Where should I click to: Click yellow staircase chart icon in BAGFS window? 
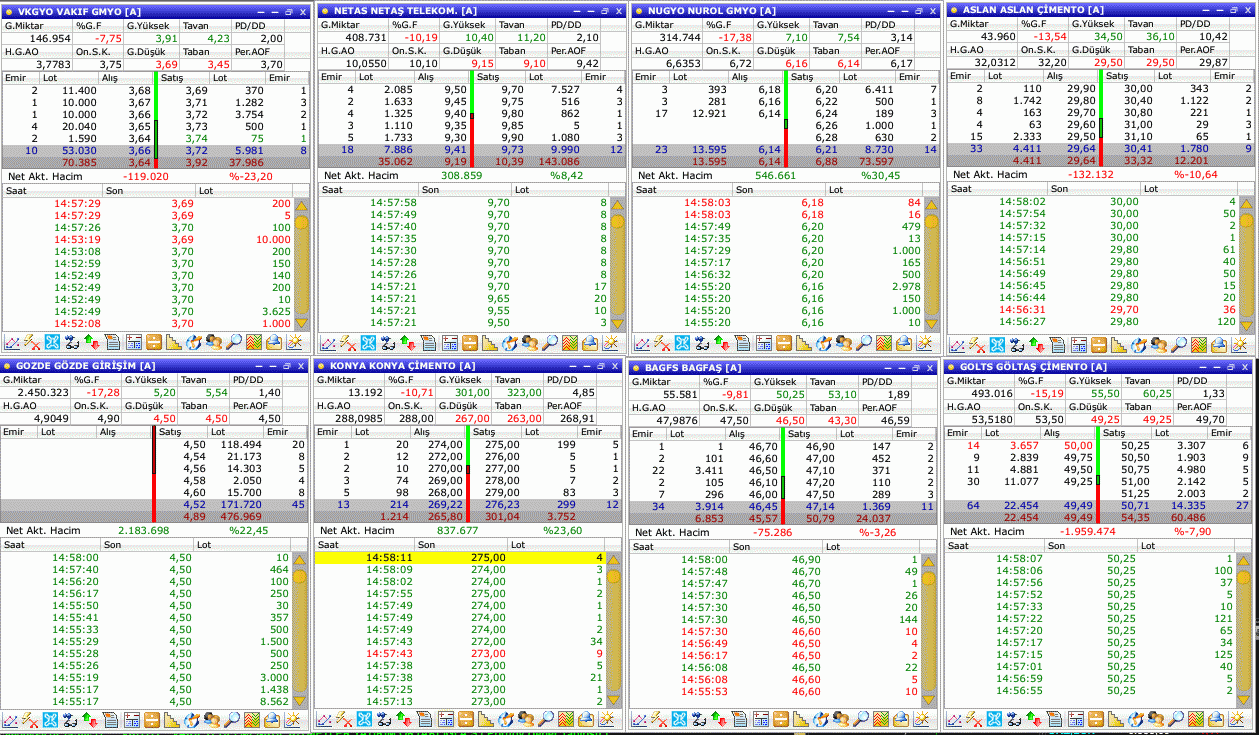click(802, 719)
